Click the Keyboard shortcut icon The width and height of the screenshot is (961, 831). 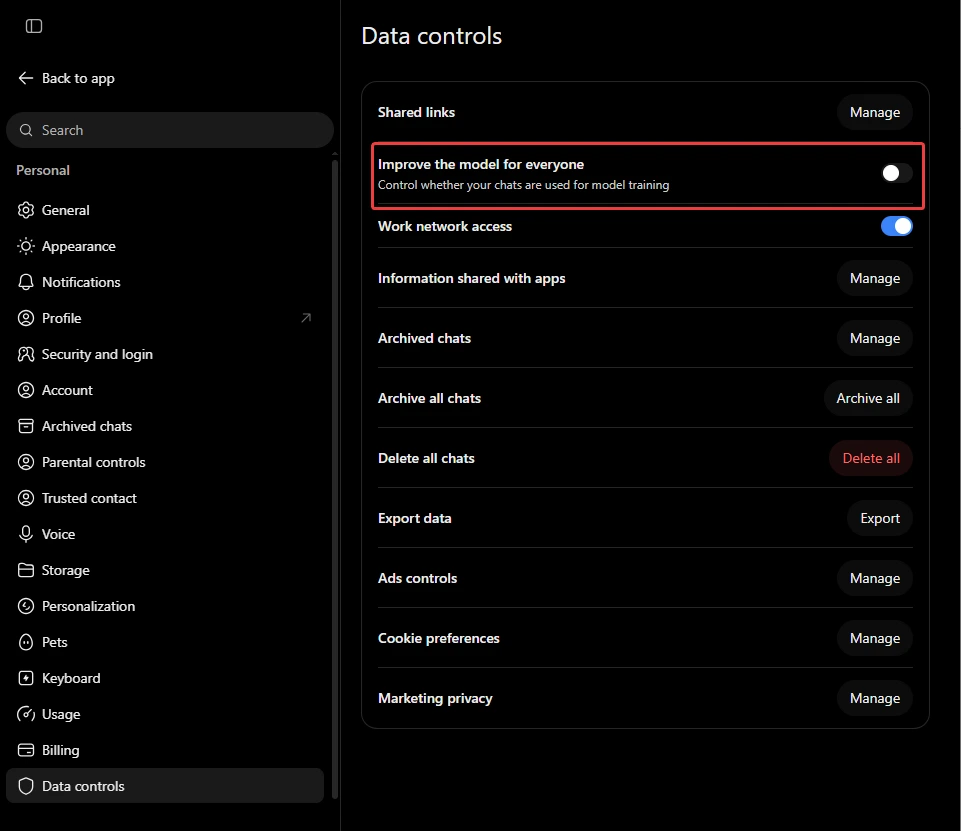coord(26,678)
